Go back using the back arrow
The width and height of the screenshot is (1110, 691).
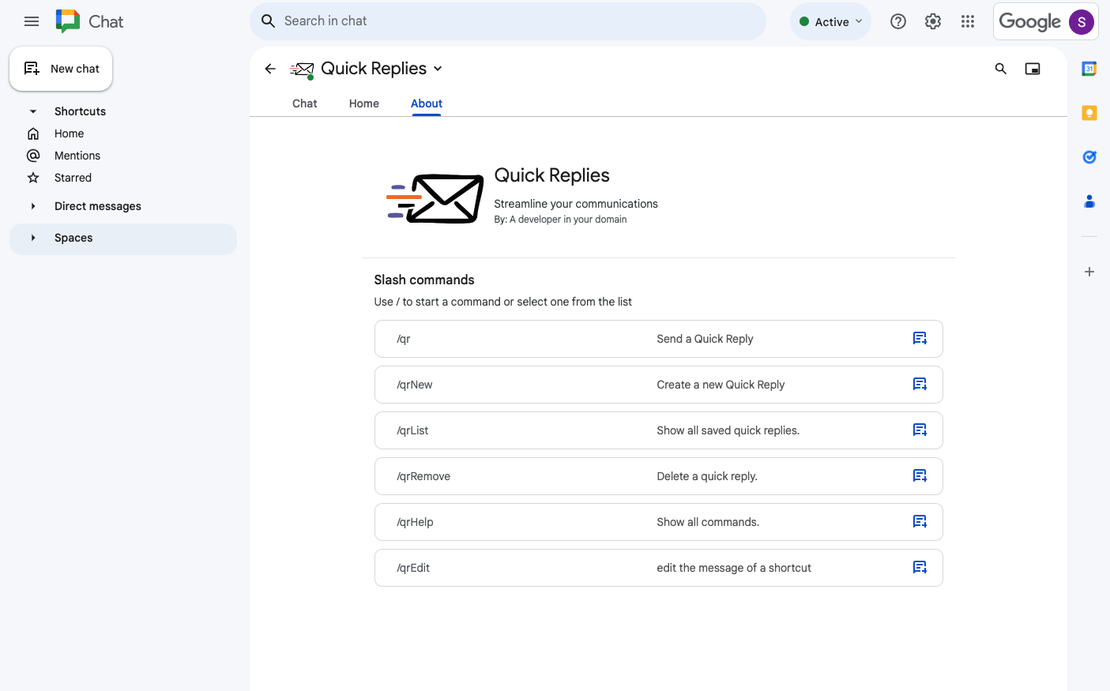coord(270,68)
